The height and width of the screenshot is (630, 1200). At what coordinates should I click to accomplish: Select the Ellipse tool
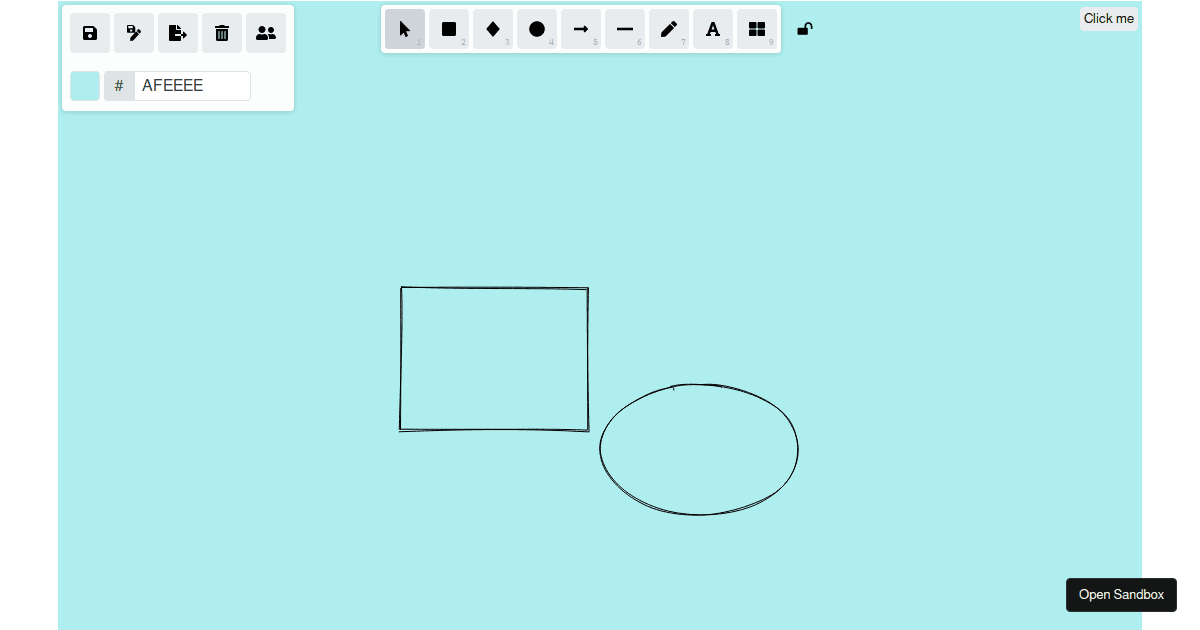[x=537, y=29]
